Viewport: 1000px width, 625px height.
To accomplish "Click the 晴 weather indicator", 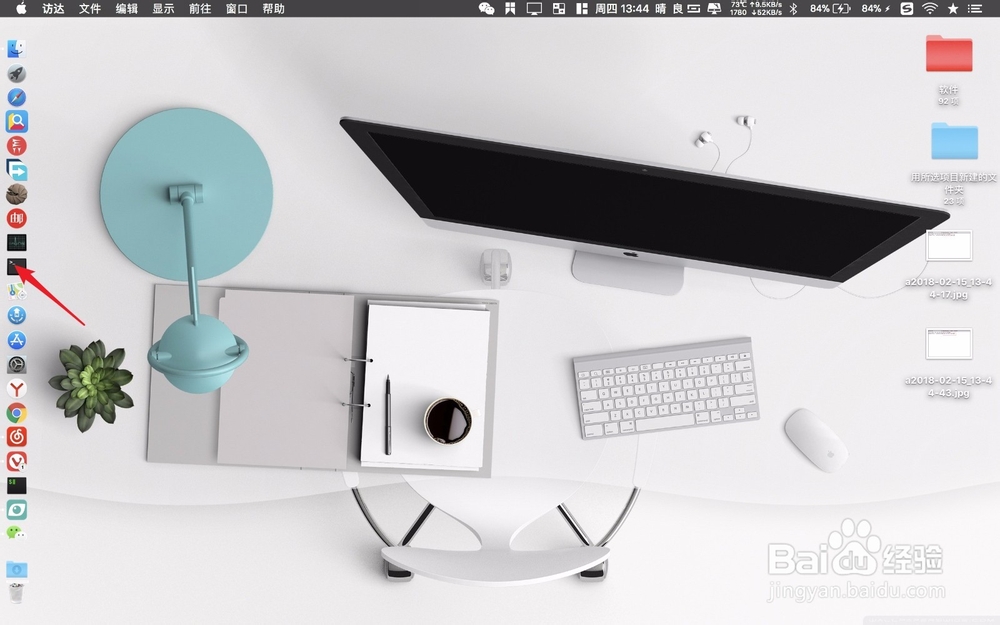I will (661, 8).
